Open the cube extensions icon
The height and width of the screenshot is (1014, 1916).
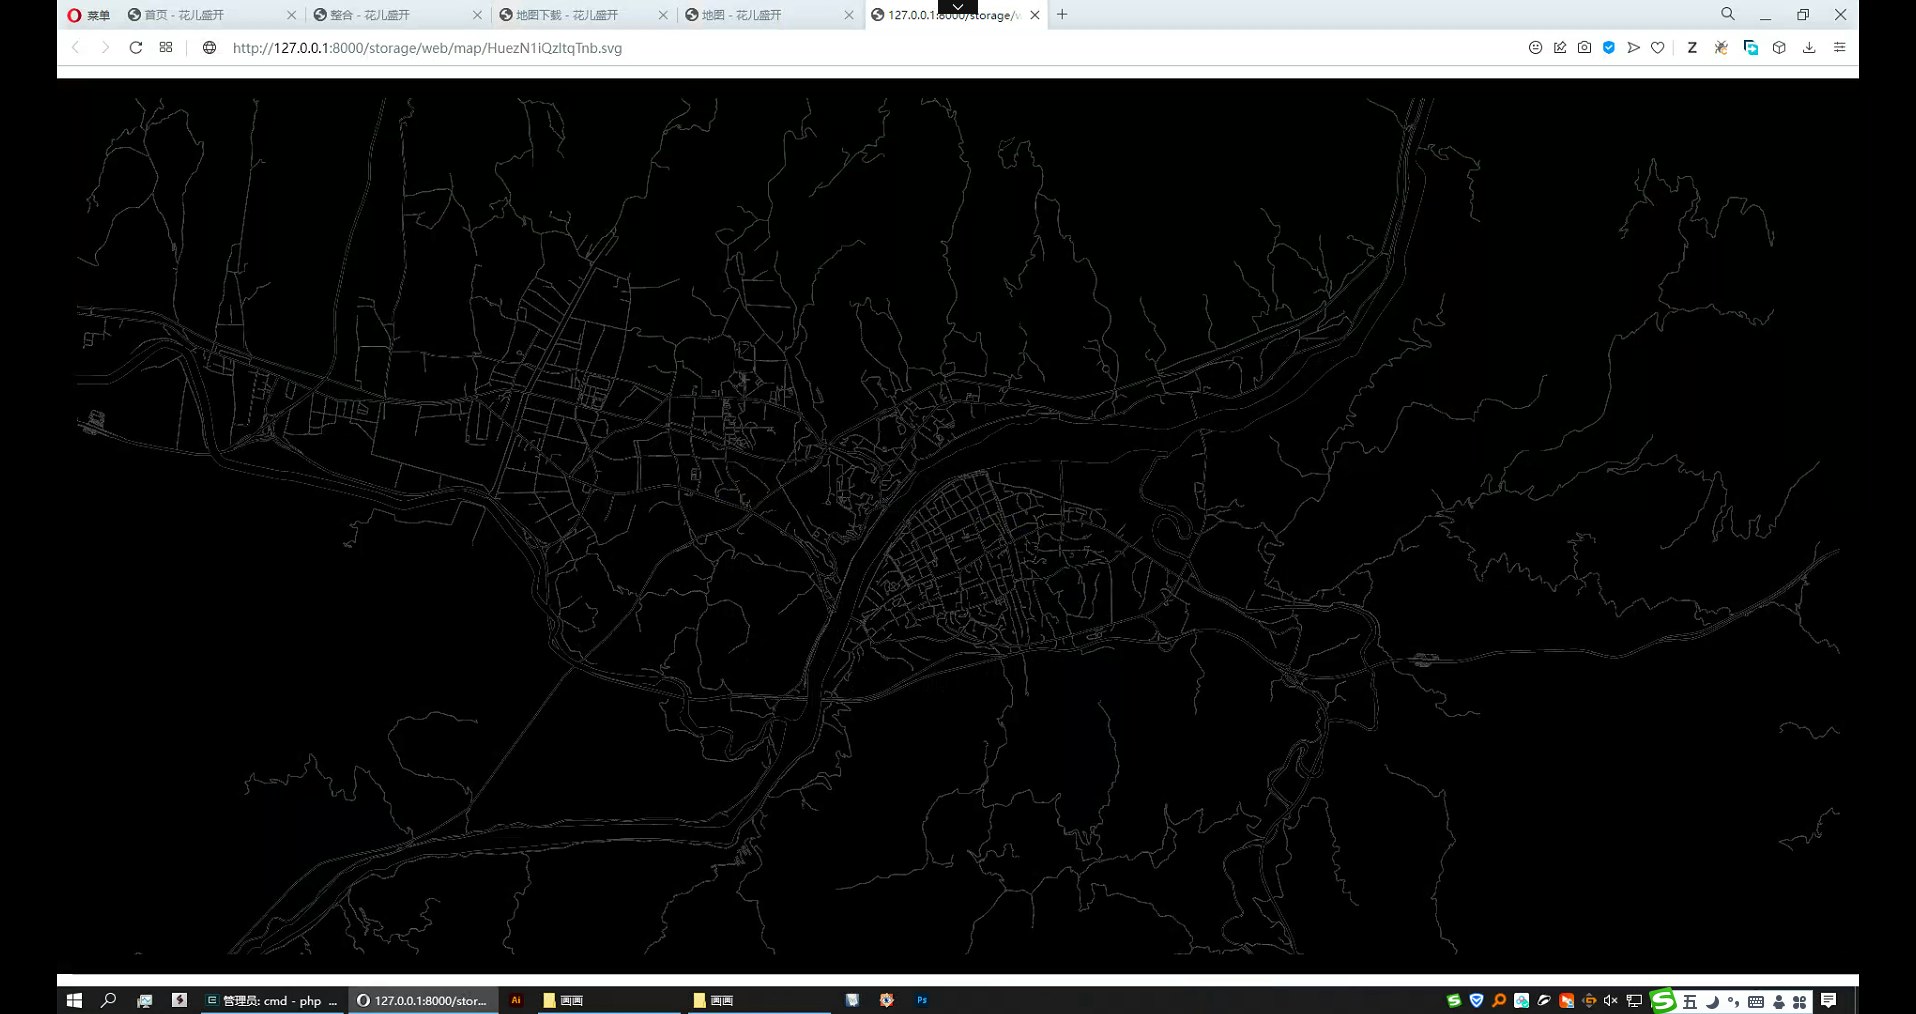(1779, 48)
